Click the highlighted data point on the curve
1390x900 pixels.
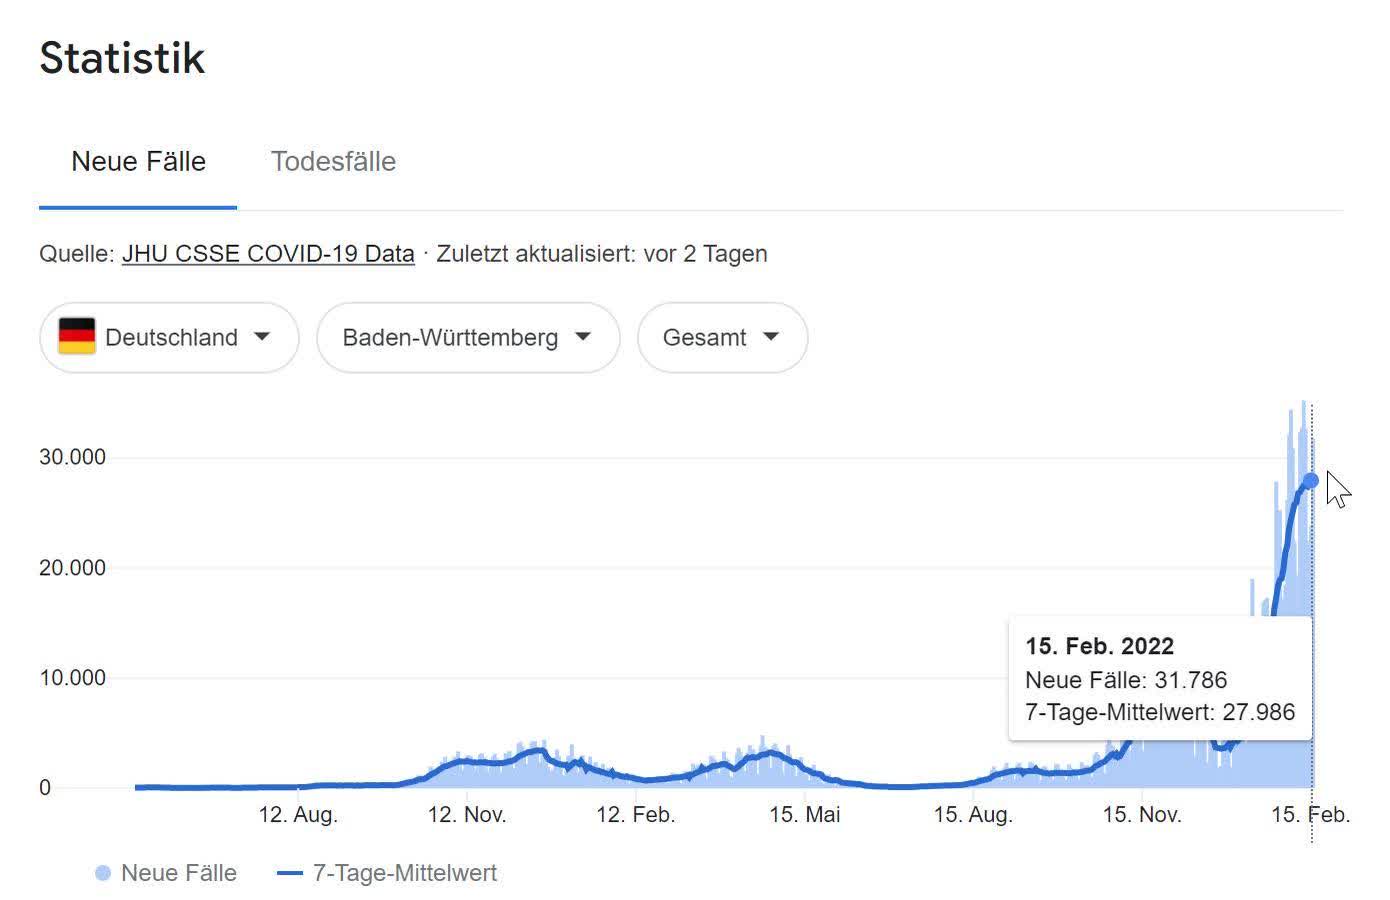[x=1311, y=481]
